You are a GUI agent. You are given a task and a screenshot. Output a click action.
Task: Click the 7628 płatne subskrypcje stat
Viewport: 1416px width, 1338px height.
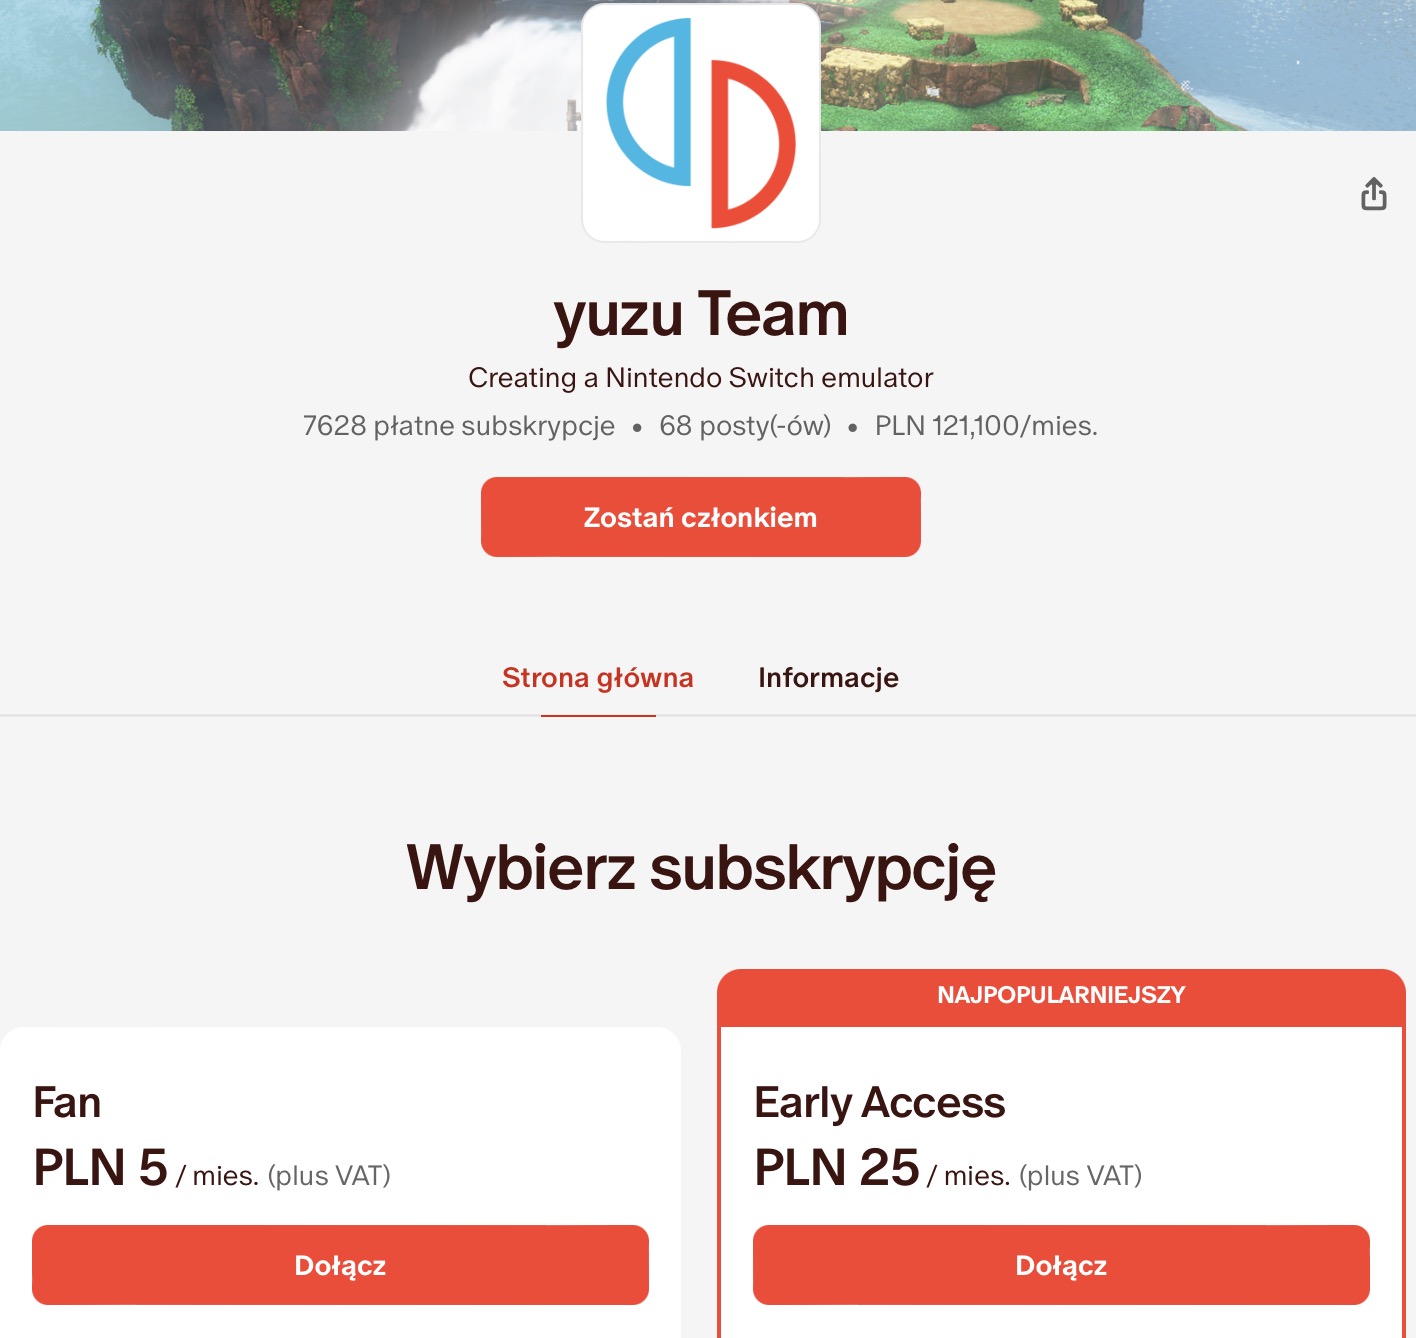pos(459,426)
